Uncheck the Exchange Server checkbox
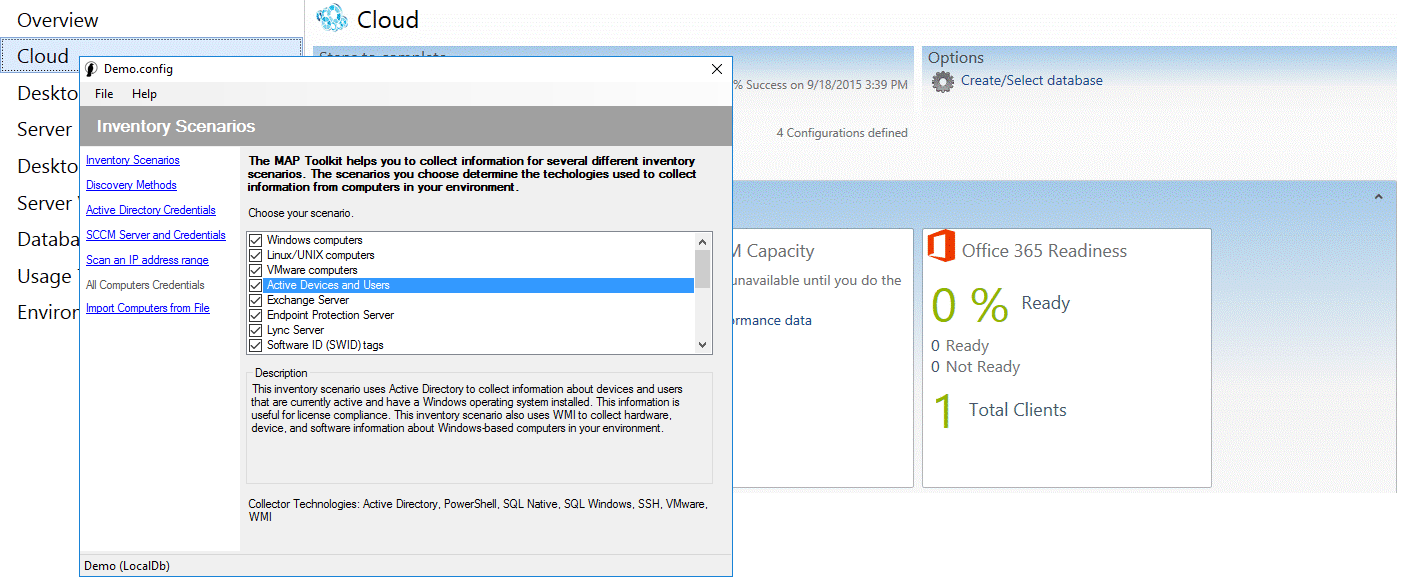 click(x=256, y=301)
